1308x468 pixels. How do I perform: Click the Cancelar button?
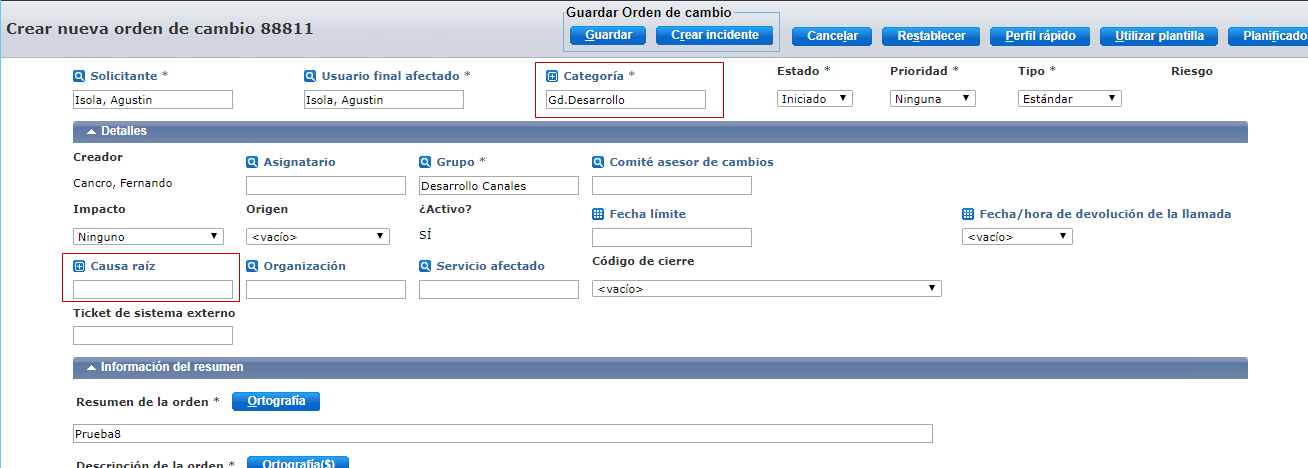(832, 36)
